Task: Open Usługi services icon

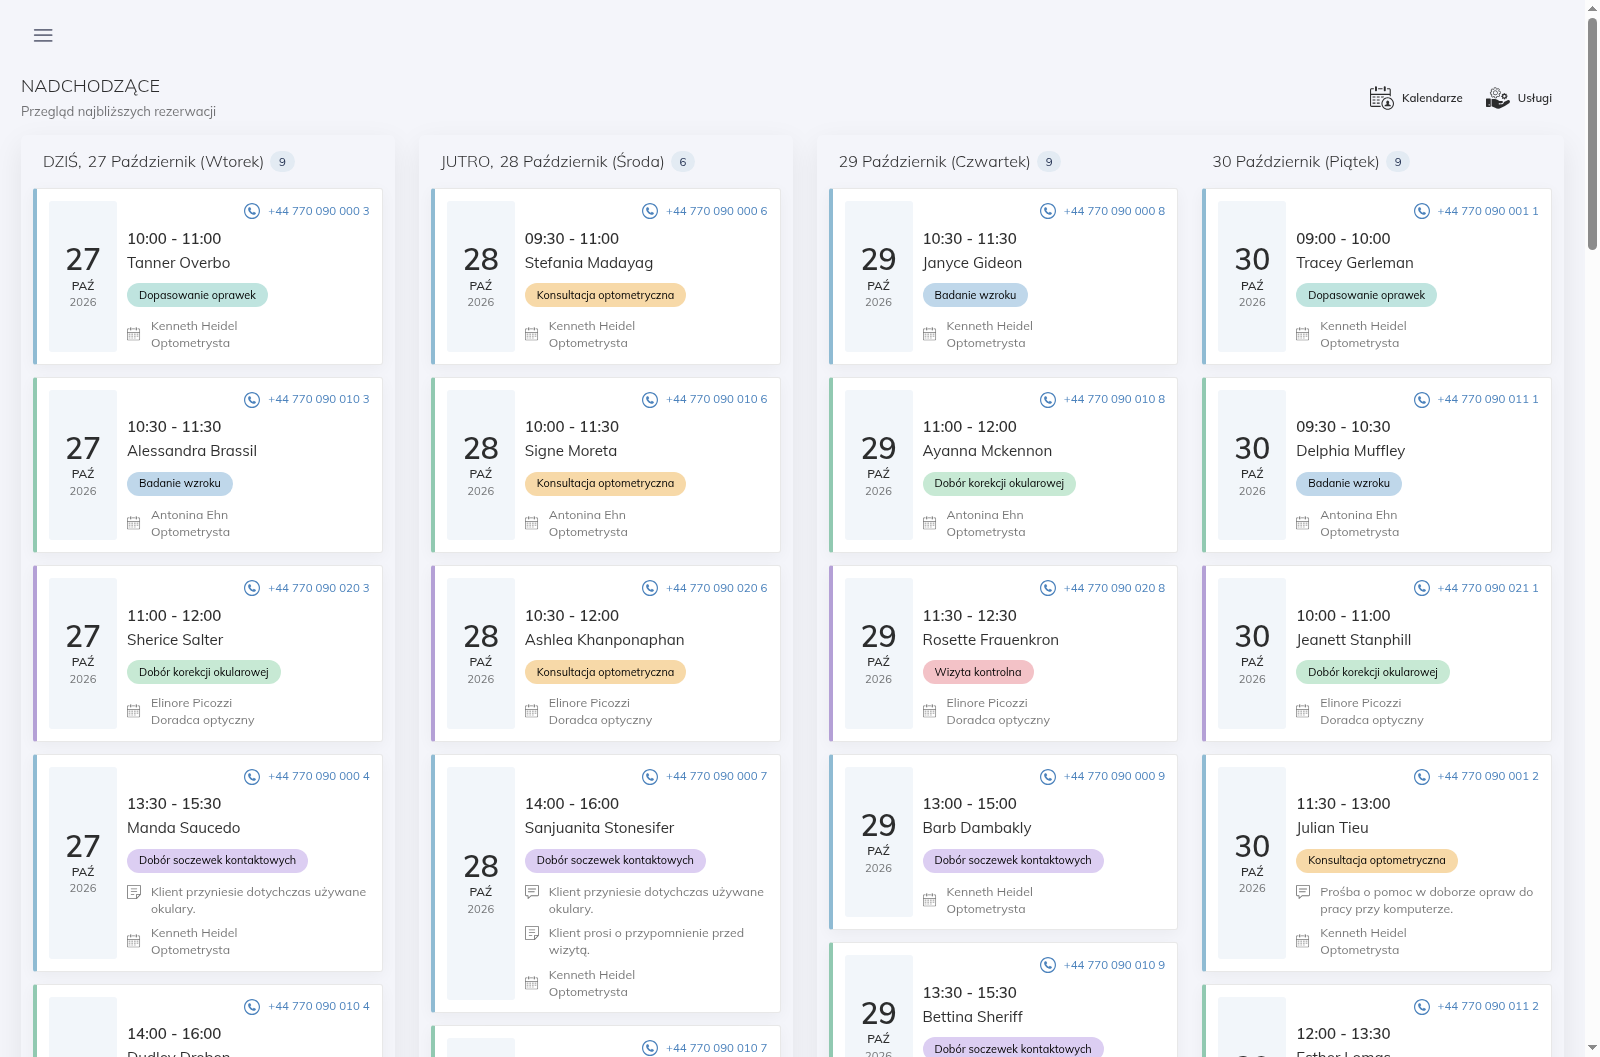Action: tap(1497, 98)
